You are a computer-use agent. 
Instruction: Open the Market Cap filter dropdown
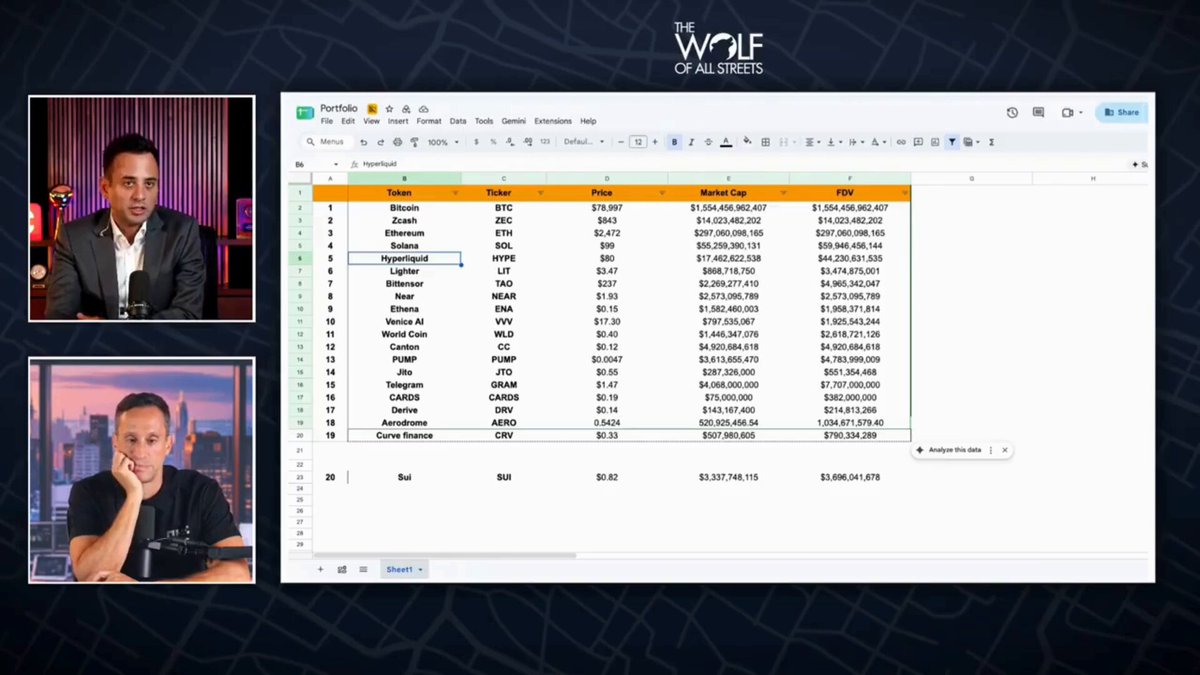783,192
